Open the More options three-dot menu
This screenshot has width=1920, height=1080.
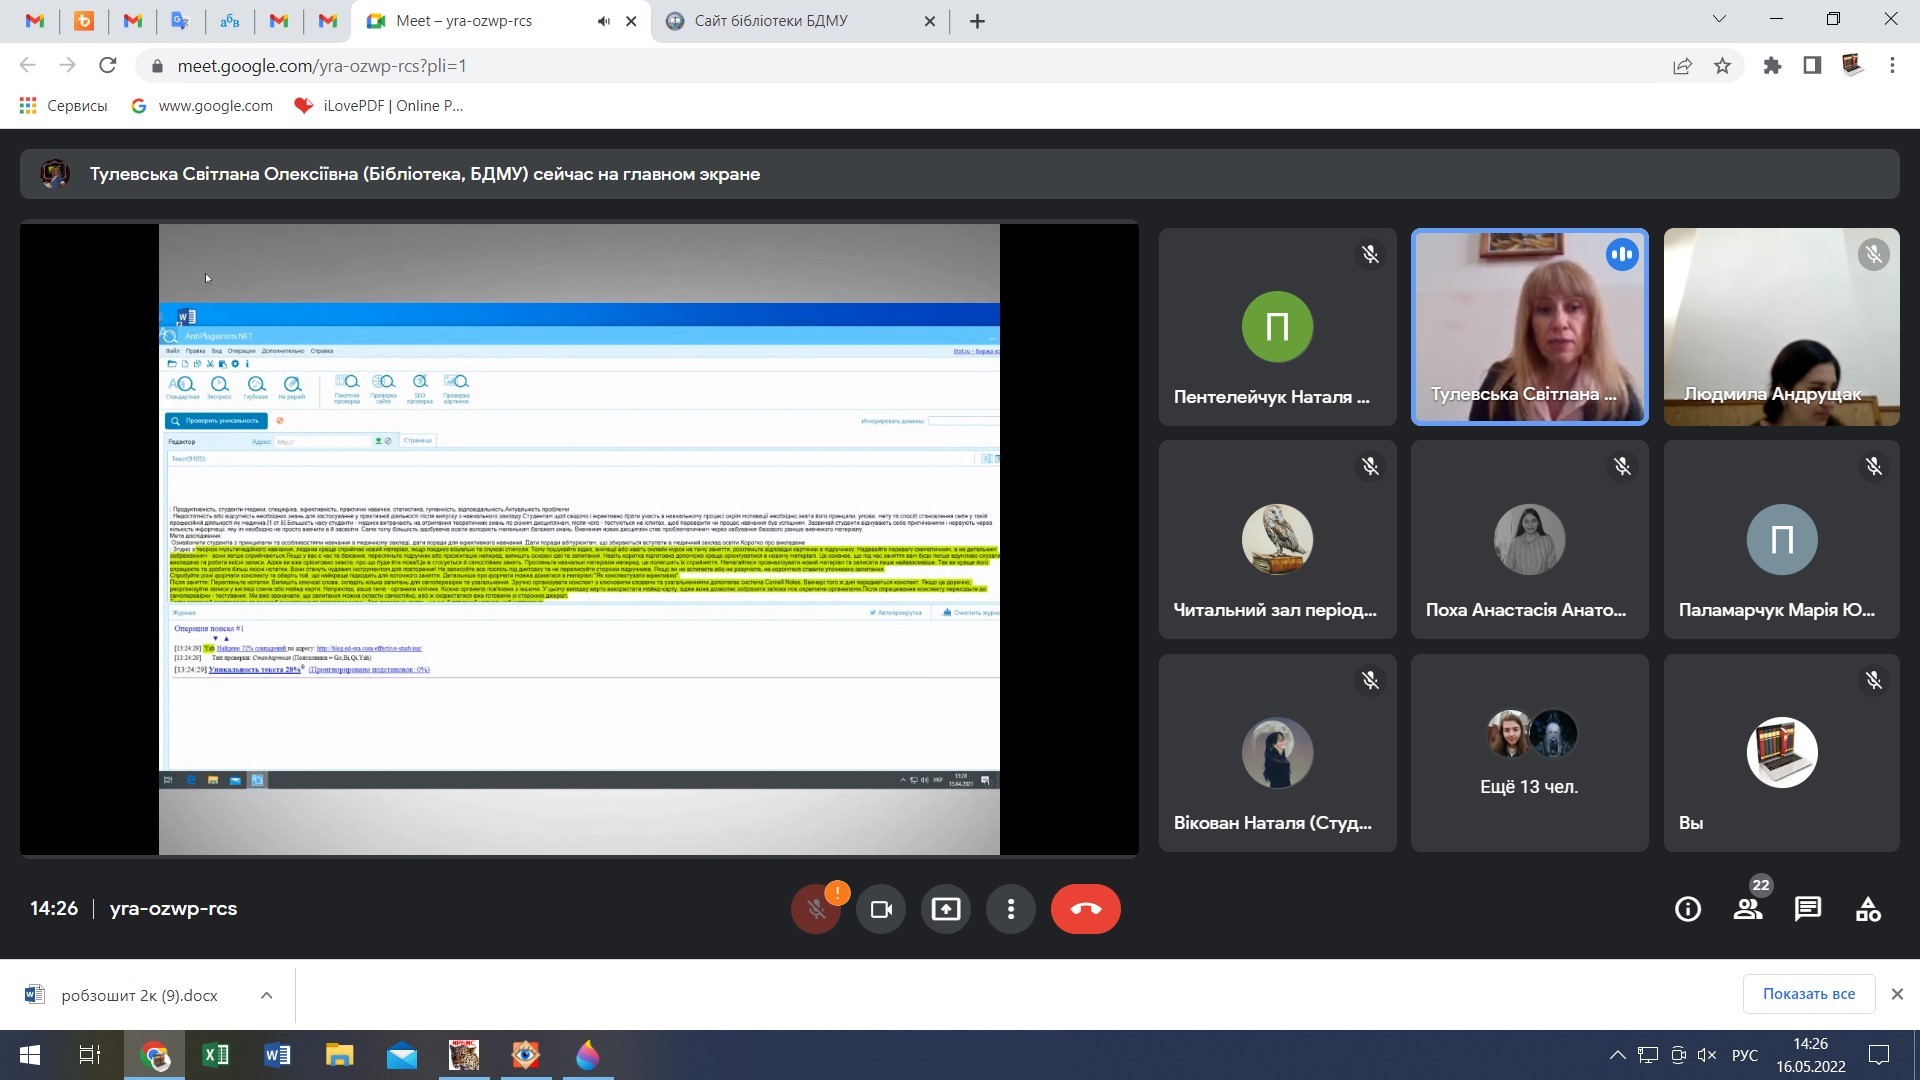[1011, 909]
